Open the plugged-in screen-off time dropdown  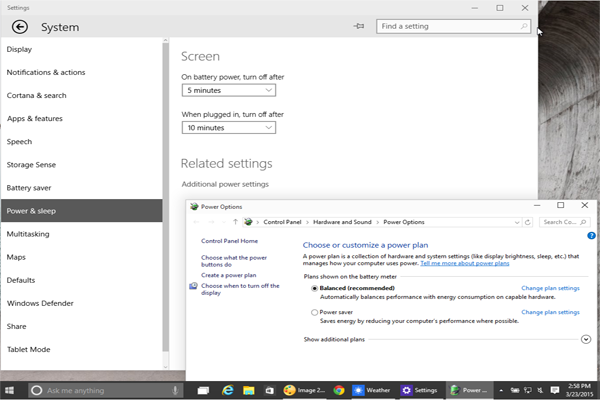coord(228,128)
